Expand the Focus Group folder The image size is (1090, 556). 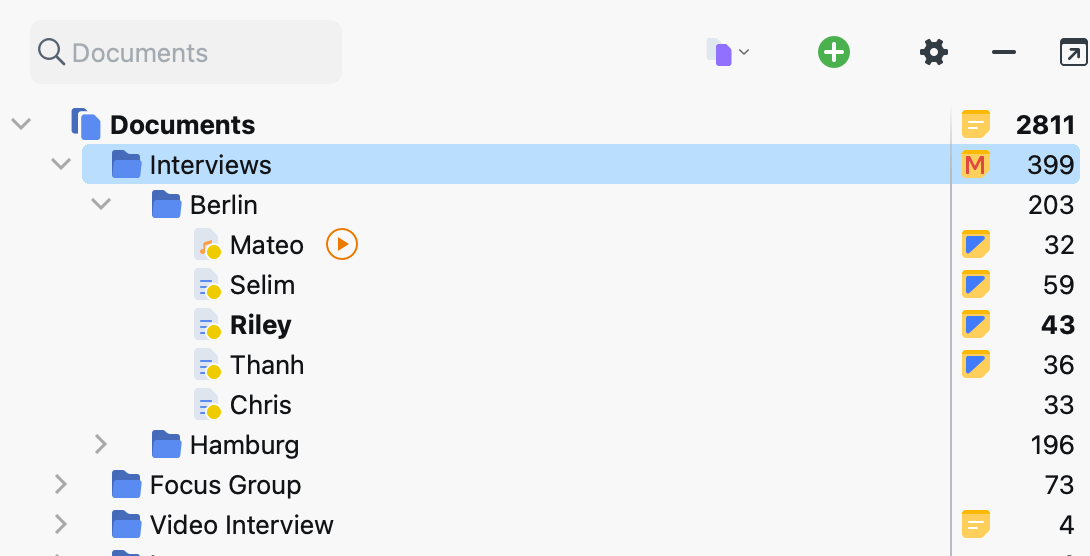[x=61, y=484]
